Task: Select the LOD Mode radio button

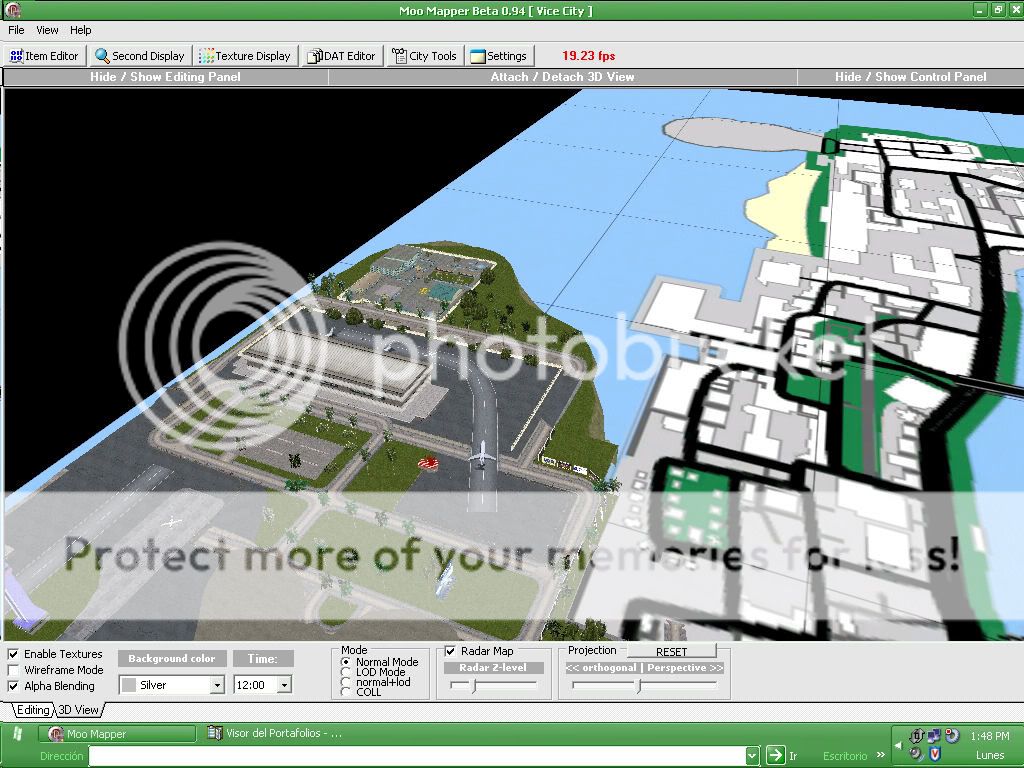Action: click(x=346, y=672)
